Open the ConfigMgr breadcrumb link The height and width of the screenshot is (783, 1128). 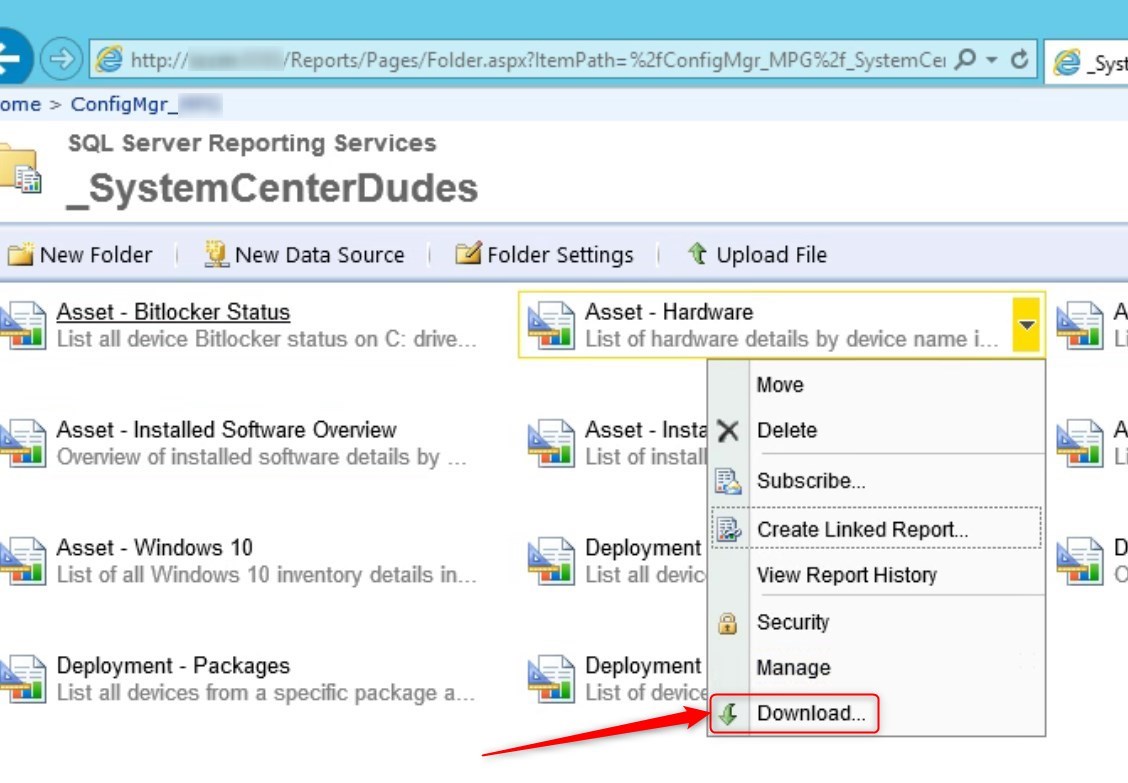click(145, 104)
